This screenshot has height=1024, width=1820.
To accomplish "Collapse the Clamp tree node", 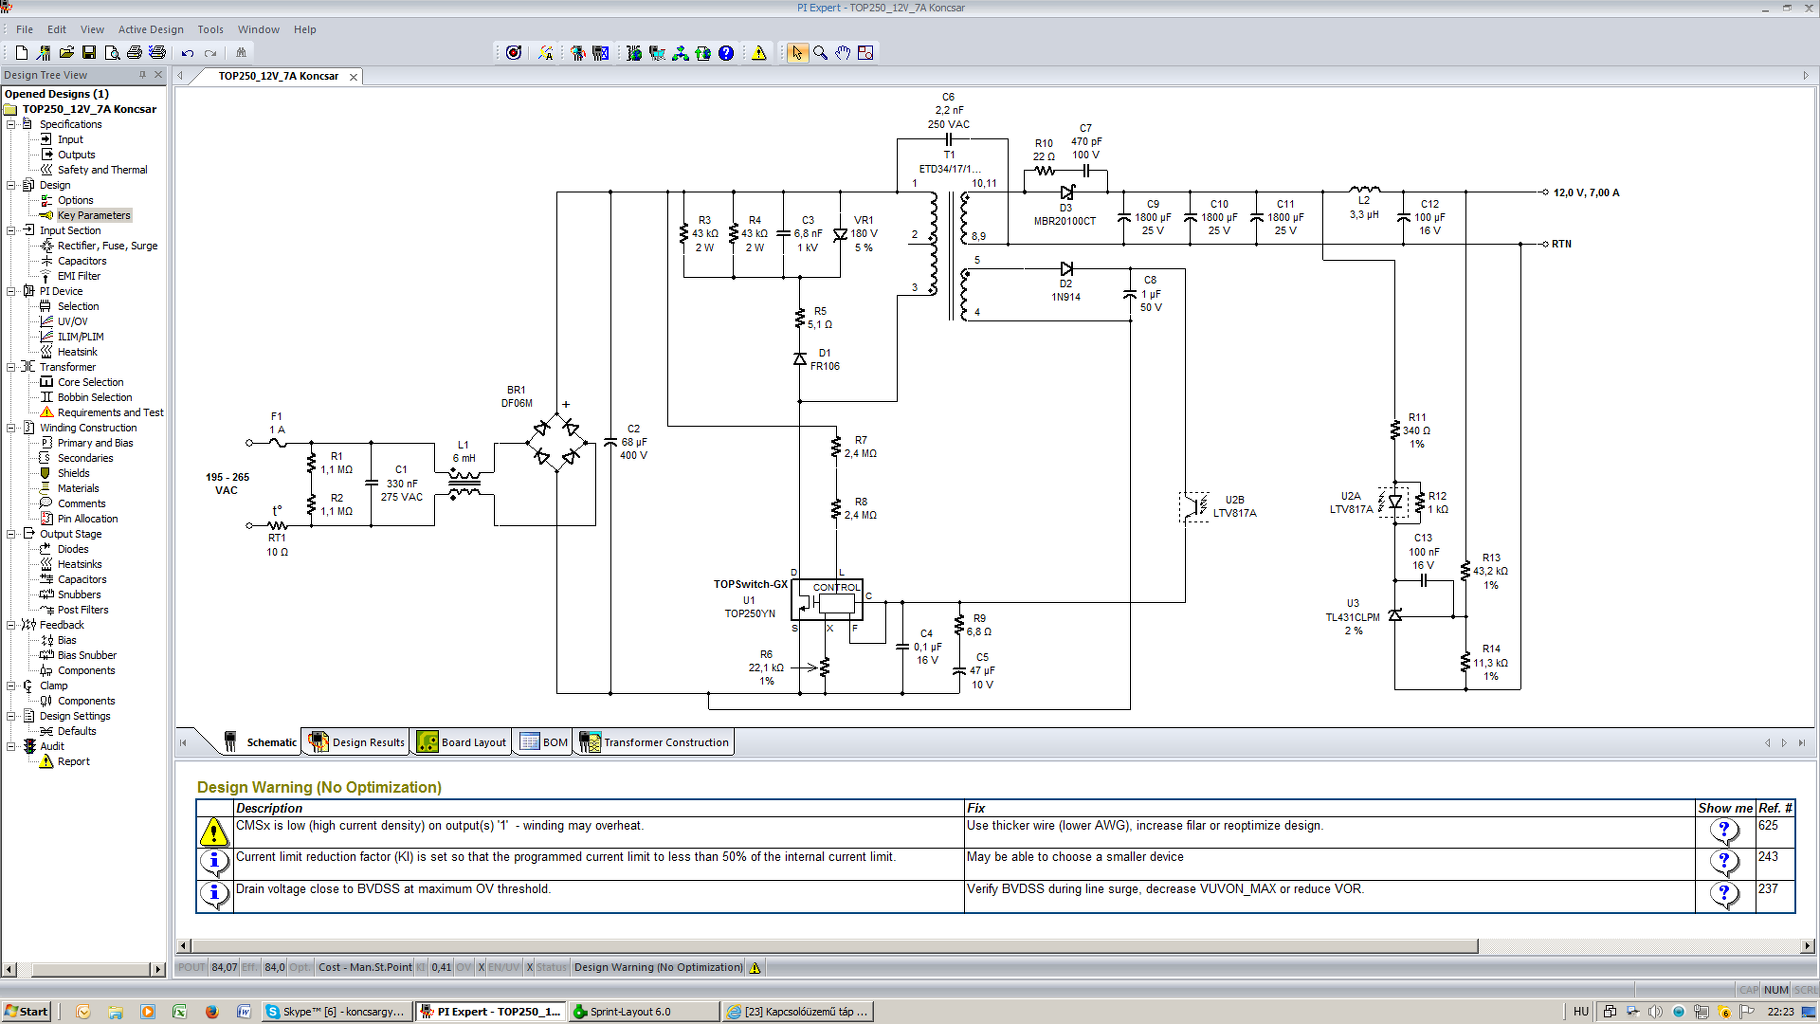I will pos(11,686).
